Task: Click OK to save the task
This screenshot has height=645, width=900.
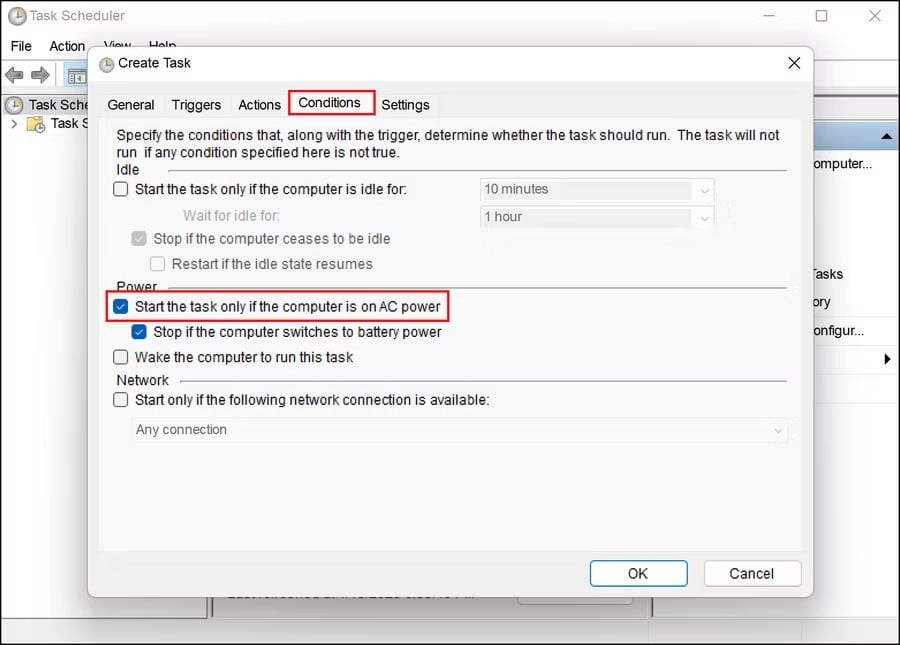Action: 638,573
